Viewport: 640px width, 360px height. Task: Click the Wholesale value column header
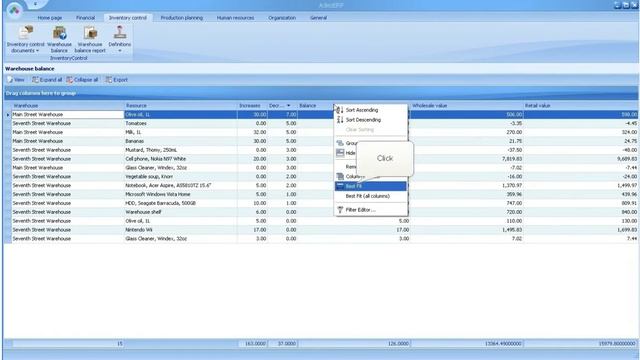point(467,106)
